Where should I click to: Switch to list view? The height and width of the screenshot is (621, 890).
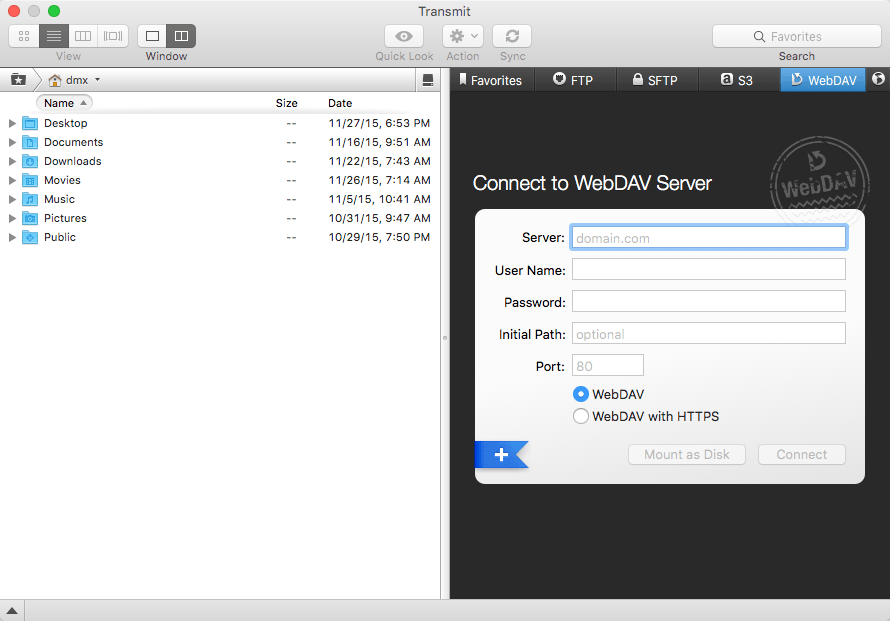[54, 36]
